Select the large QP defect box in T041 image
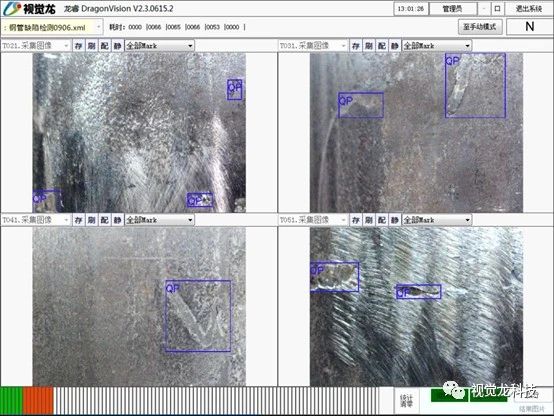Image resolution: width=554 pixels, height=416 pixels. click(x=198, y=316)
